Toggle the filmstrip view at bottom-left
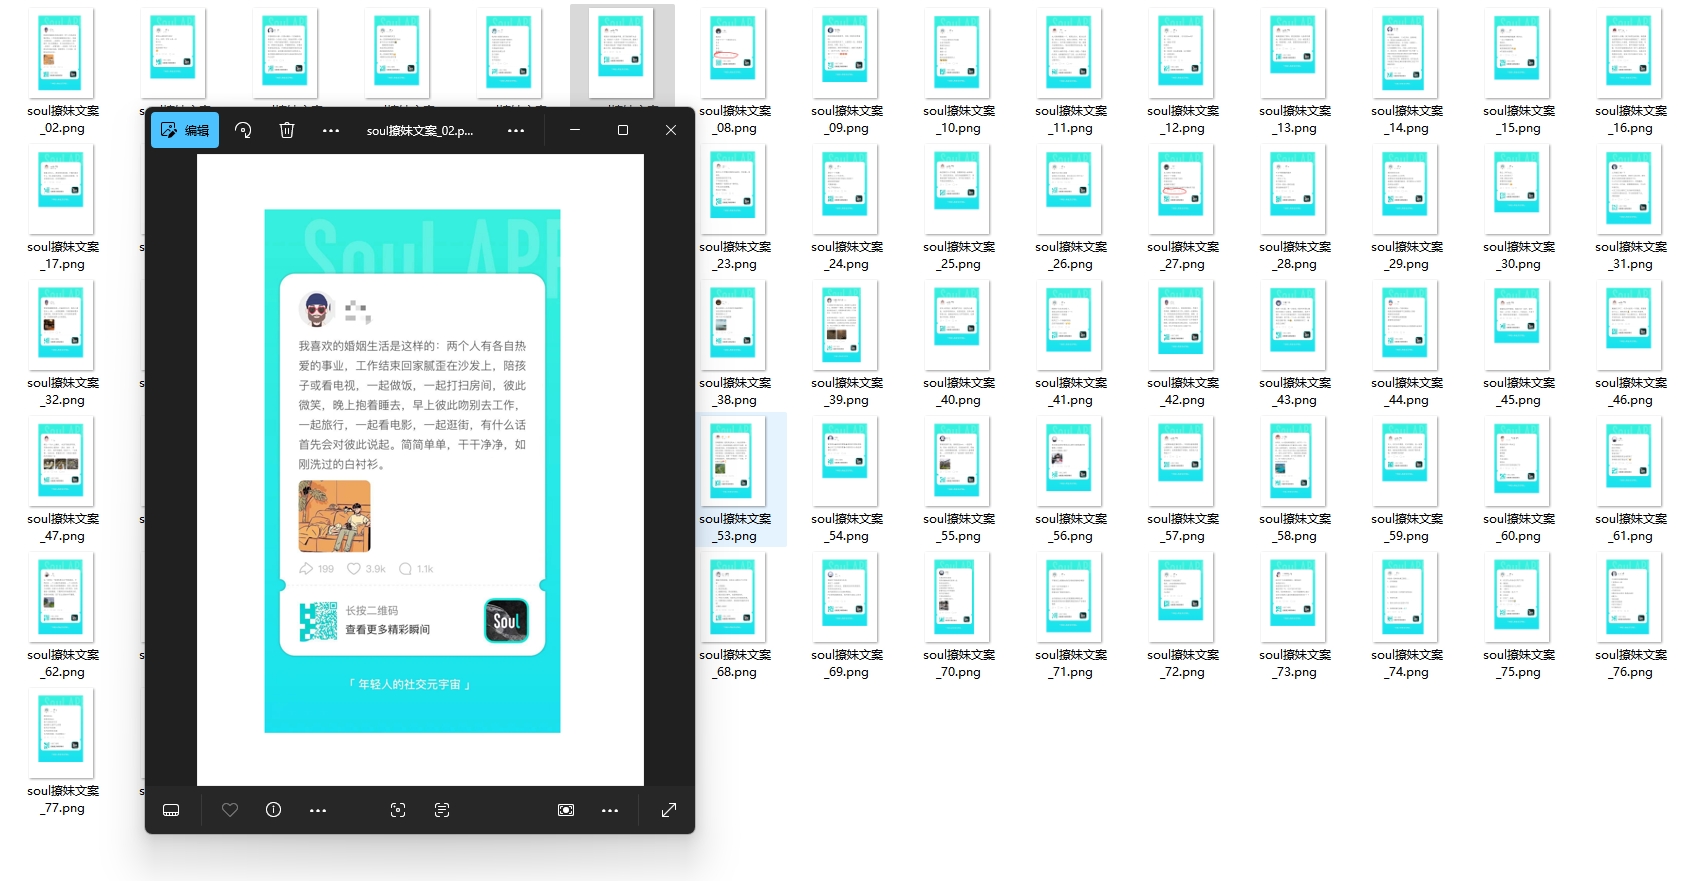 pos(171,810)
